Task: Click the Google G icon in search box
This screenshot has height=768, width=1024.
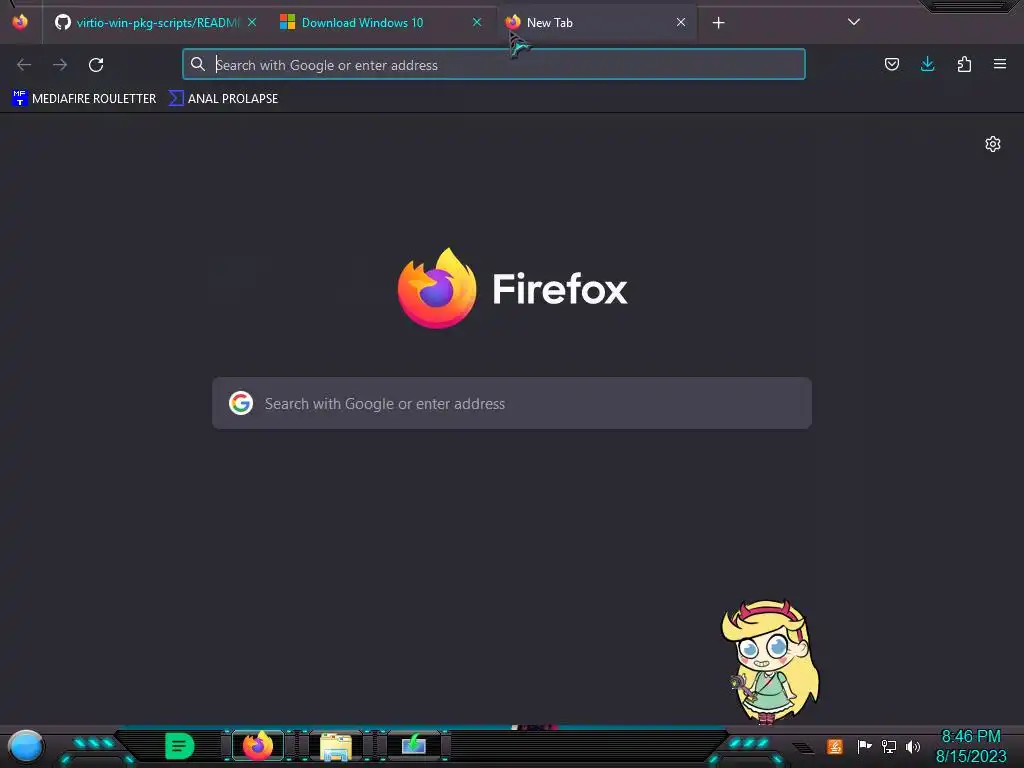Action: click(241, 403)
